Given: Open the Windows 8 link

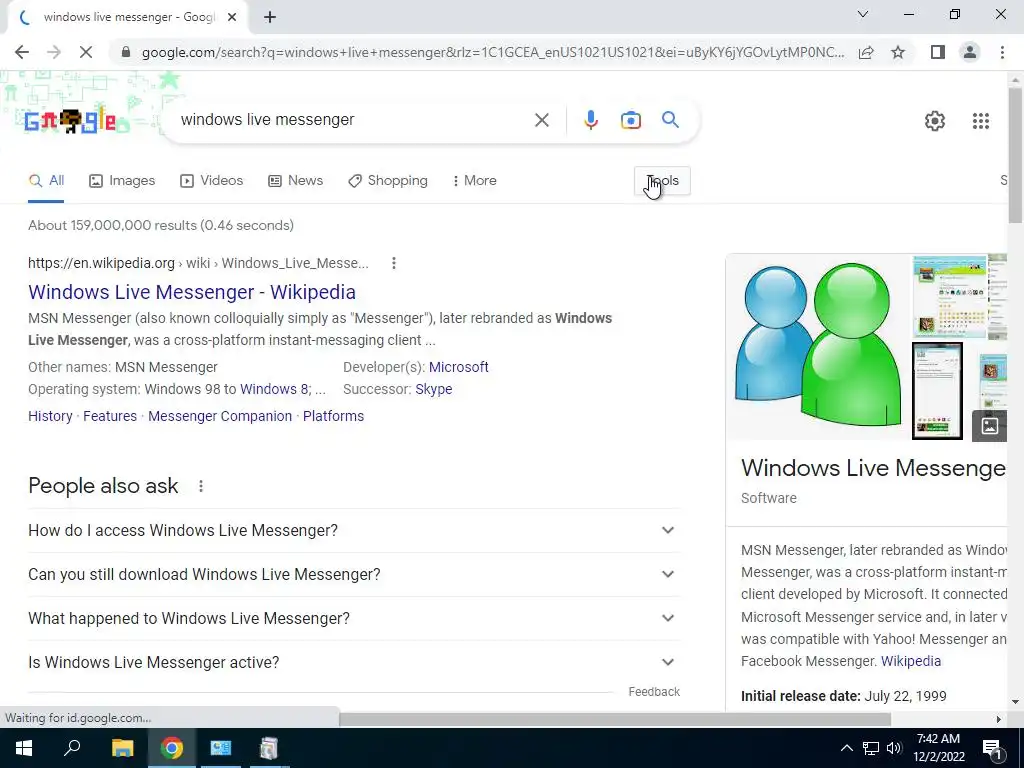Looking at the screenshot, I should (x=274, y=389).
